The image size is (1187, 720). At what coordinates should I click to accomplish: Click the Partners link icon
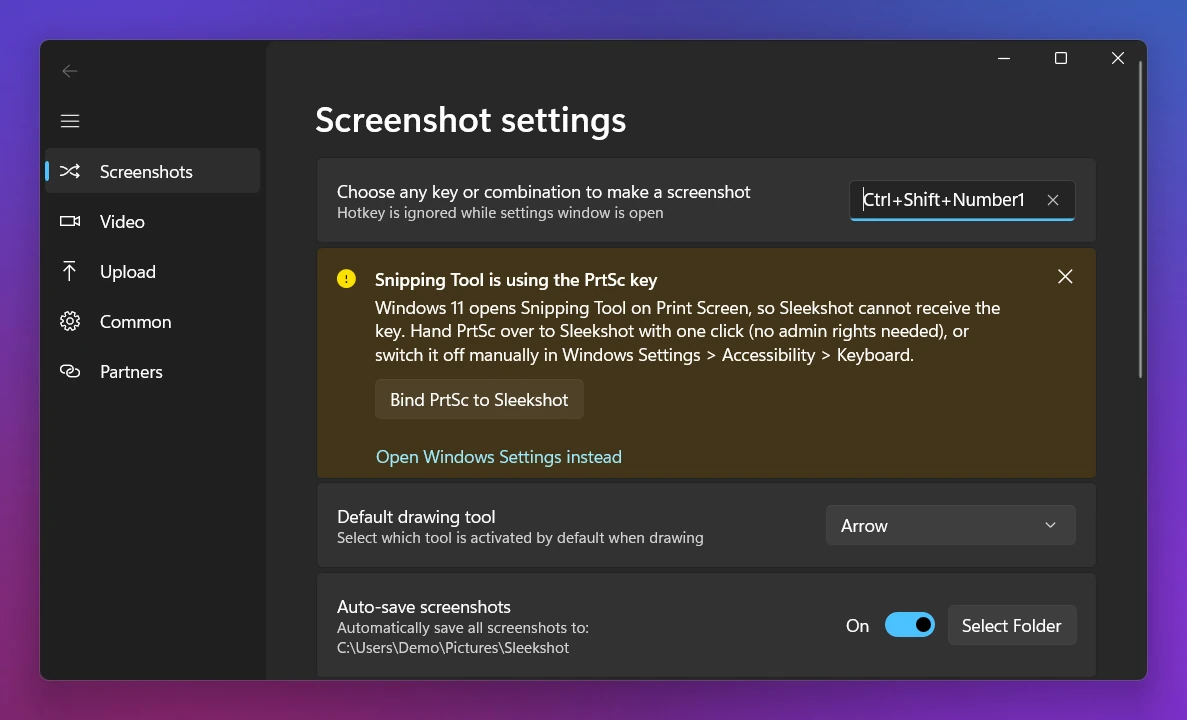[70, 371]
